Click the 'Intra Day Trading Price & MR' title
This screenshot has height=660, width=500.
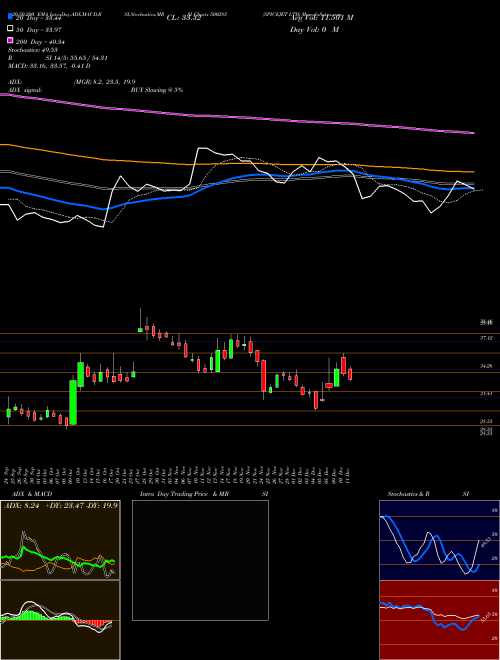(x=184, y=494)
